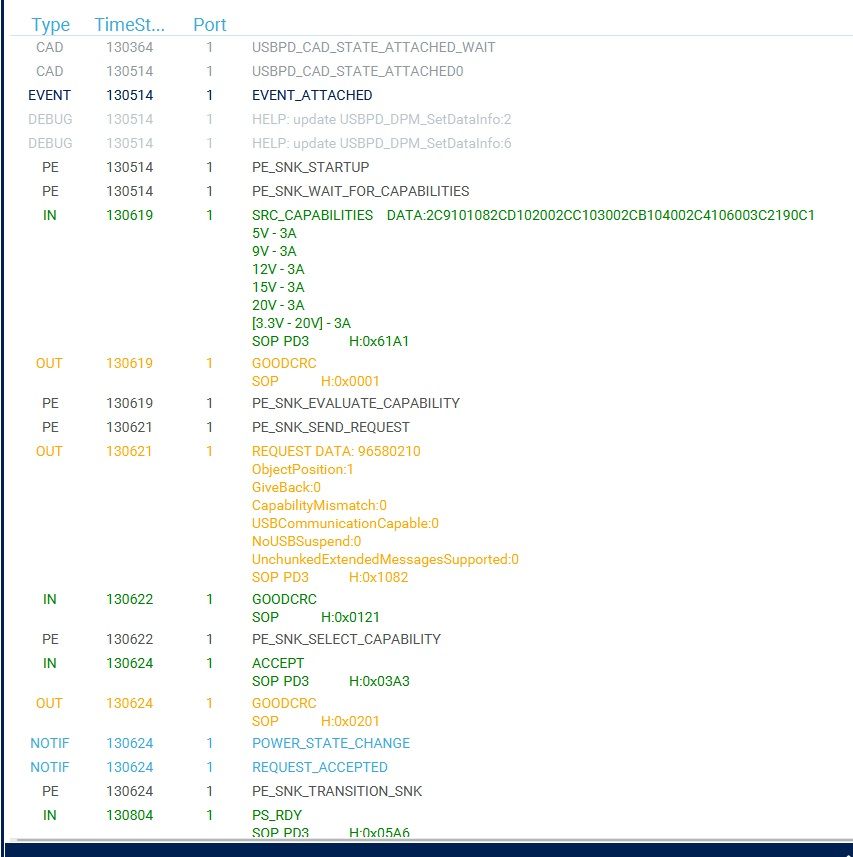The image size is (853, 857).
Task: Click IN type cell in ACCEPT row
Action: coord(50,664)
